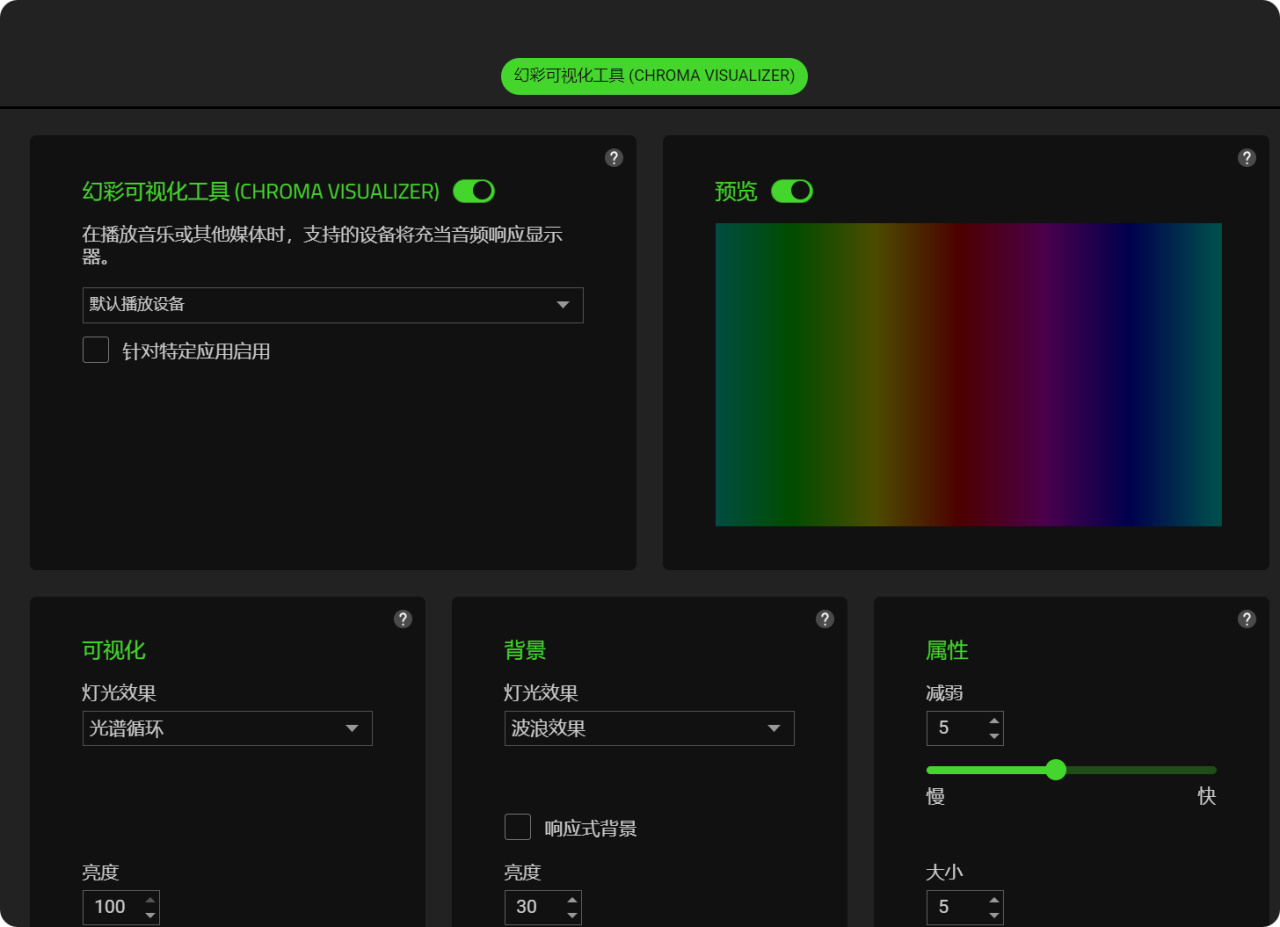
Task: Increase the 可视化 亮度 value with up arrow
Action: point(150,899)
